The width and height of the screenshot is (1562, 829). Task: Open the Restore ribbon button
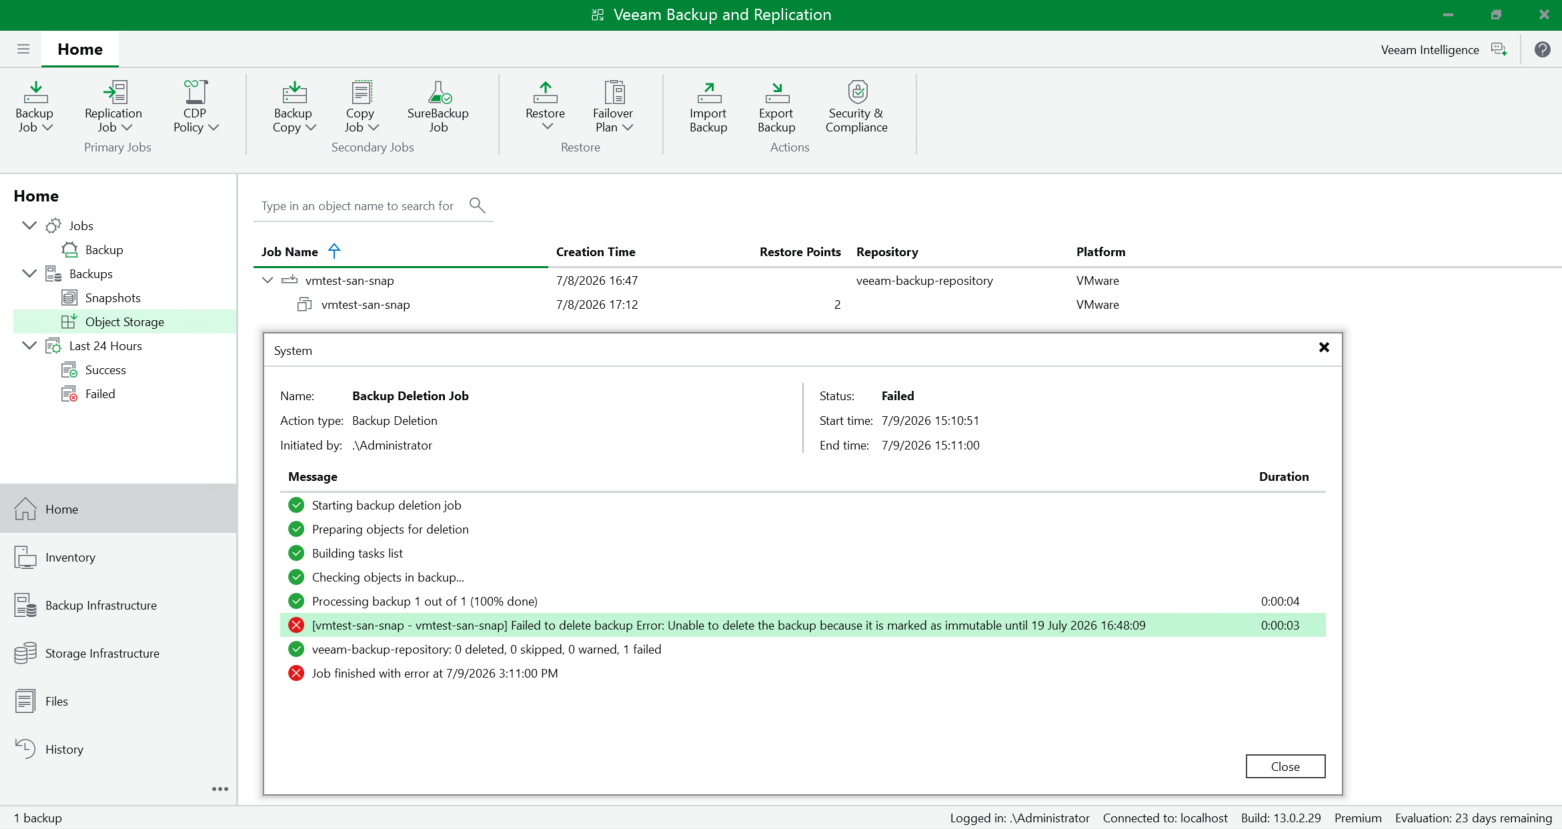pyautogui.click(x=546, y=107)
